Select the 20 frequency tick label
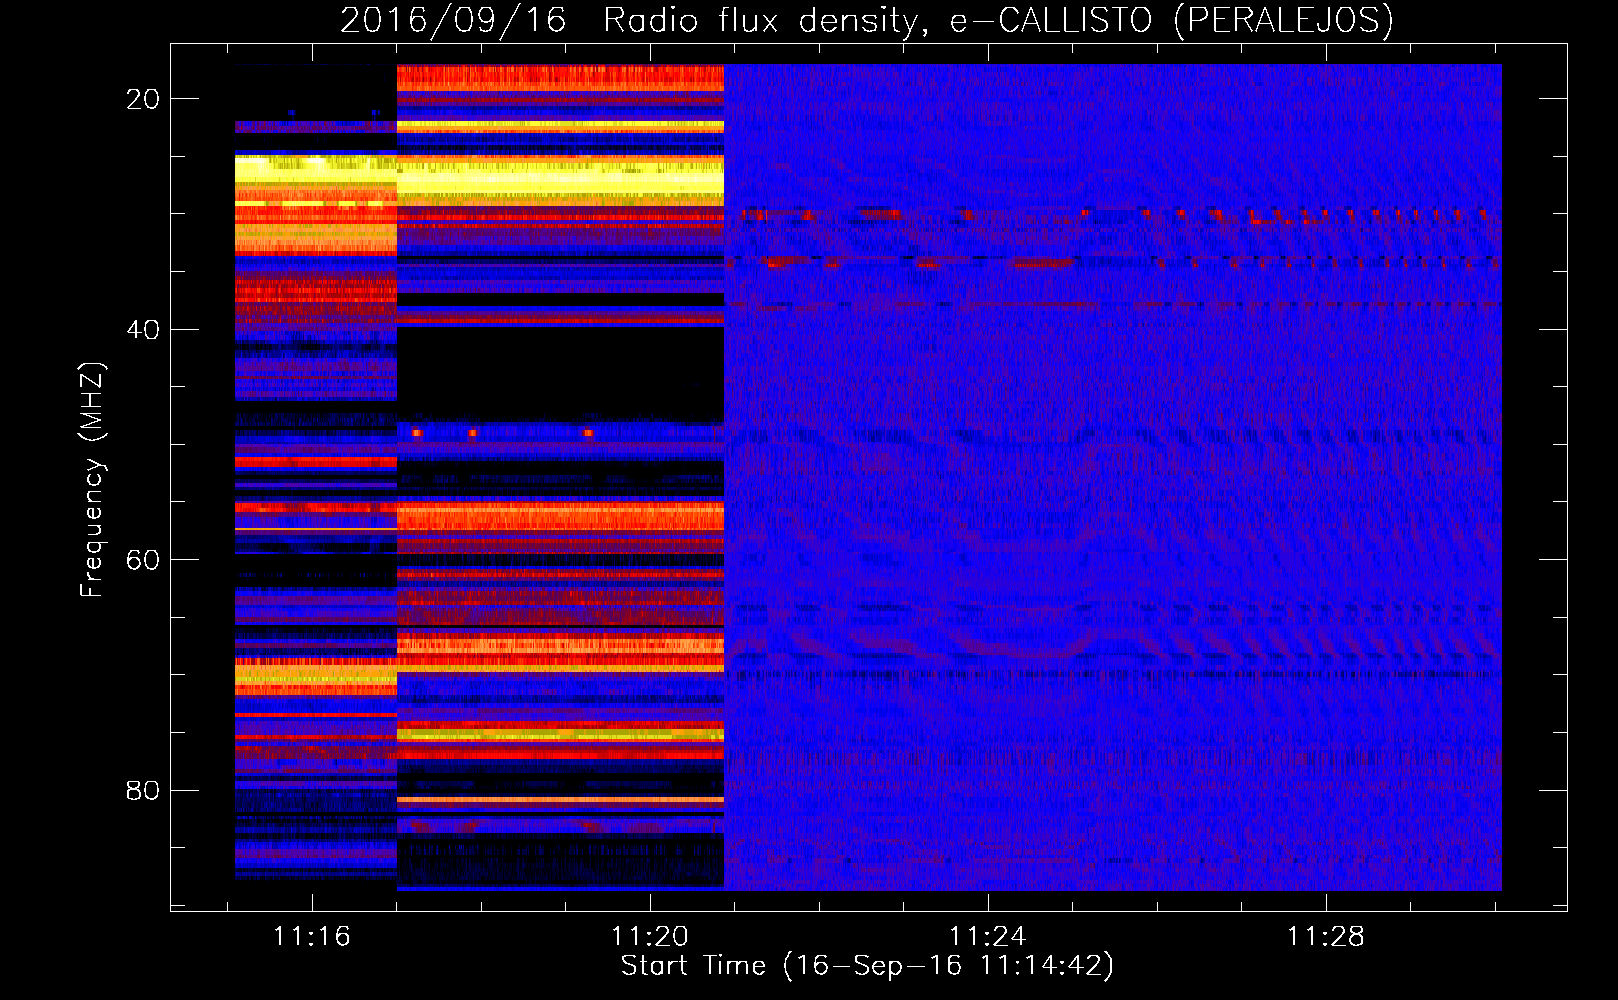The width and height of the screenshot is (1618, 1000). [143, 99]
